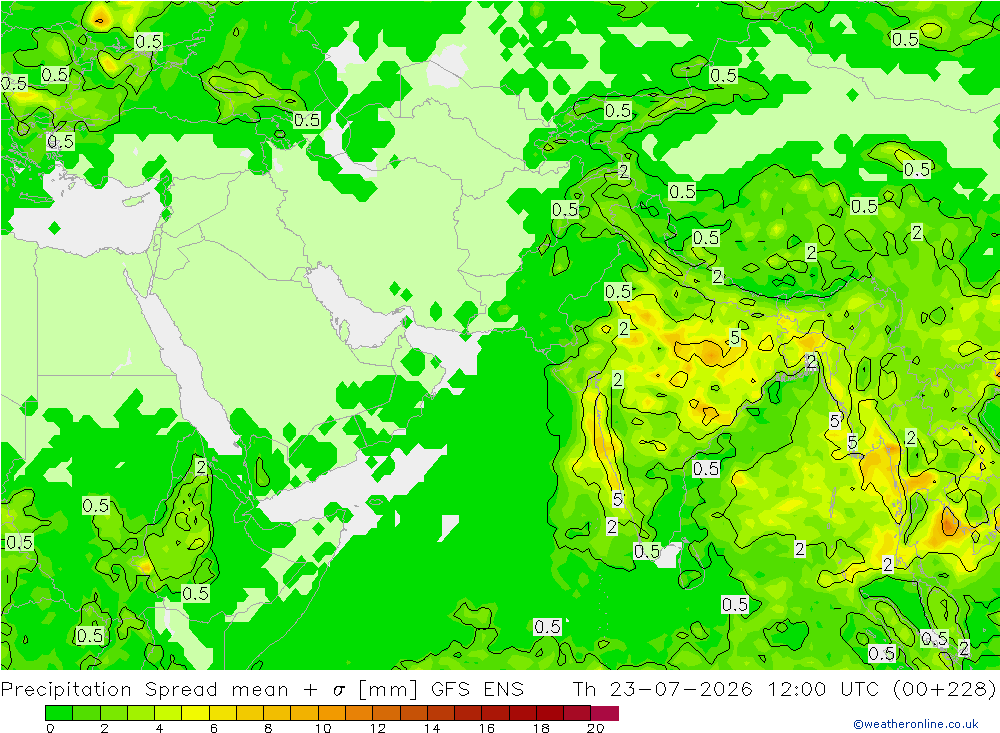Click the island of Sri Lanka on the map
Screen dimensions: 1000x733
click(x=691, y=566)
